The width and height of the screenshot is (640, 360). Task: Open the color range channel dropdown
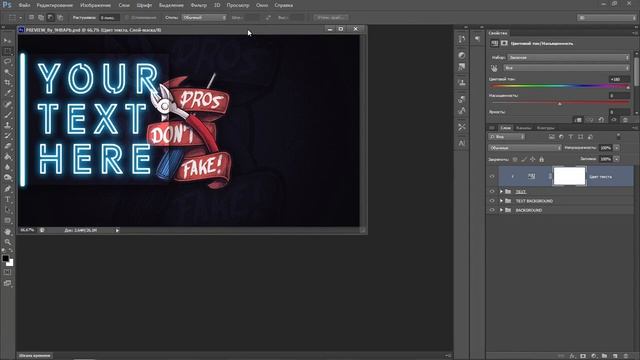point(567,68)
